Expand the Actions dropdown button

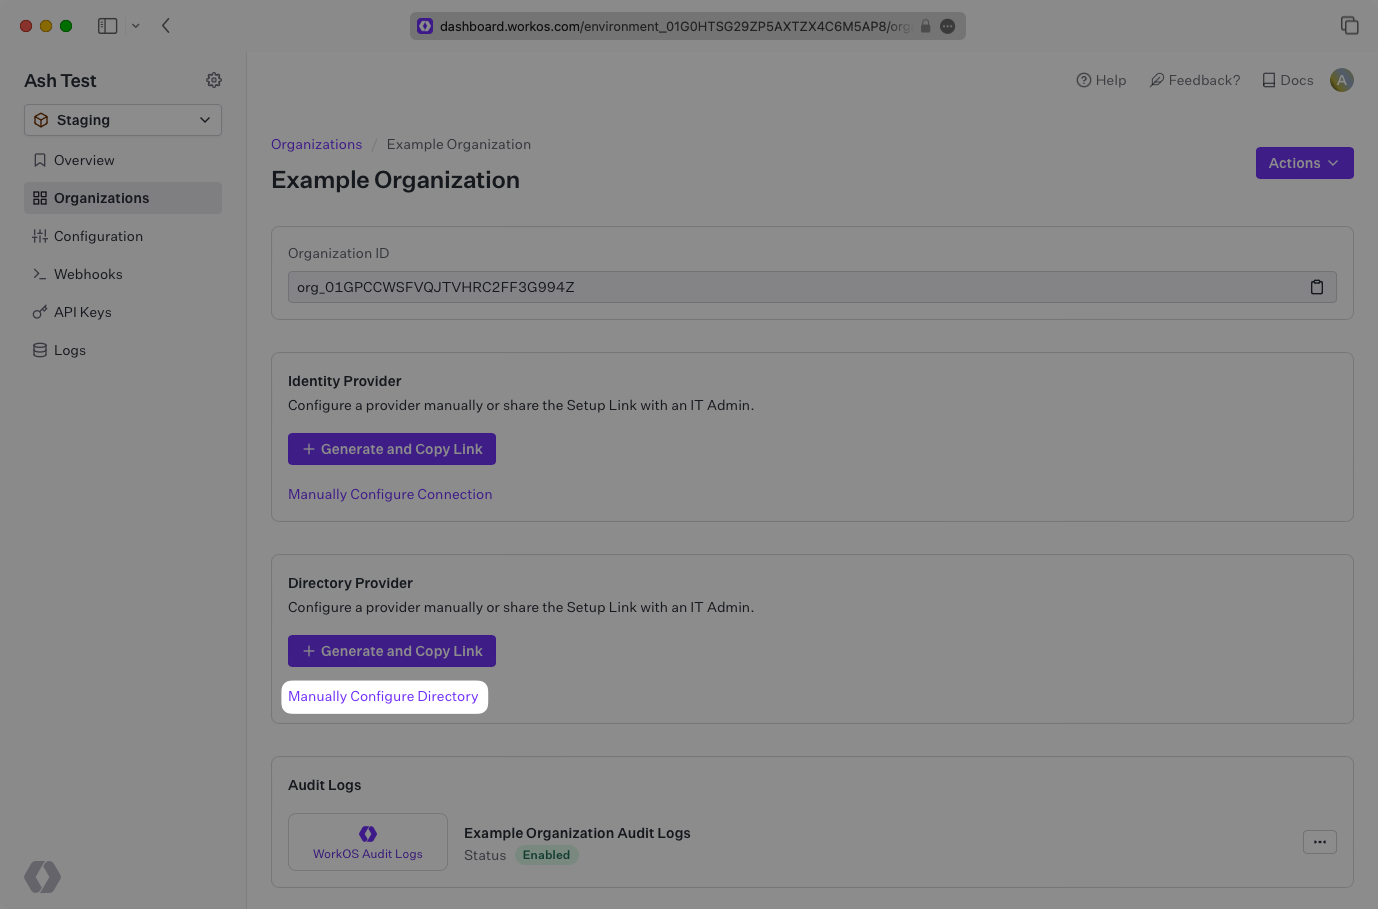[x=1304, y=163]
